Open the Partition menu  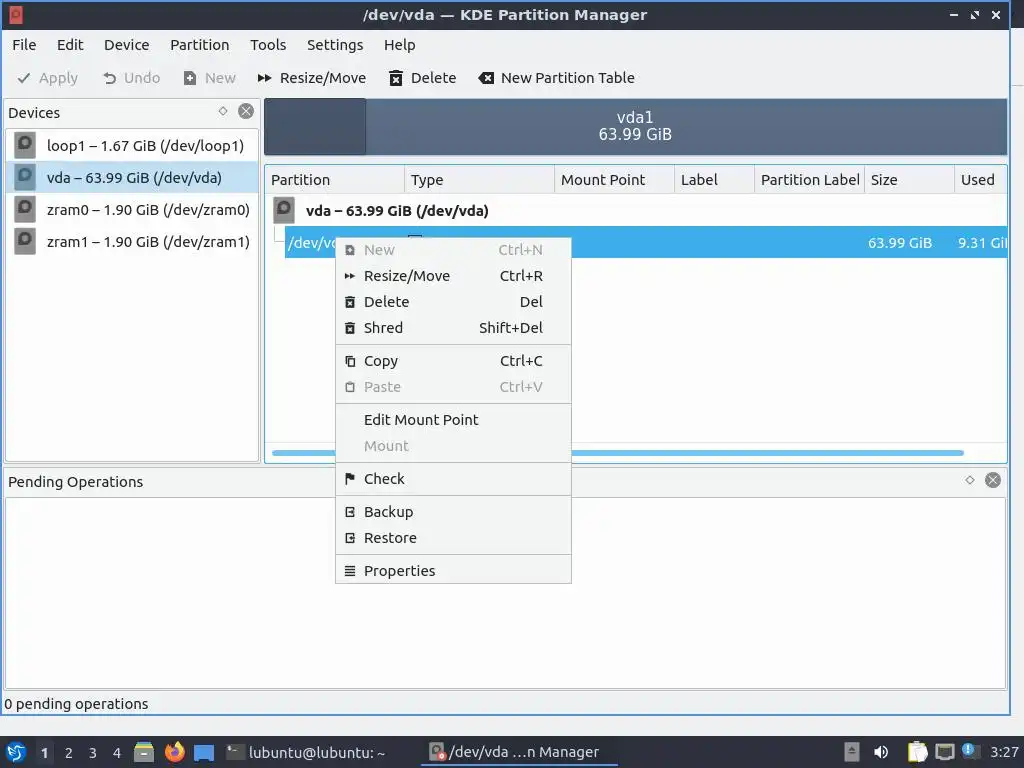tap(200, 44)
